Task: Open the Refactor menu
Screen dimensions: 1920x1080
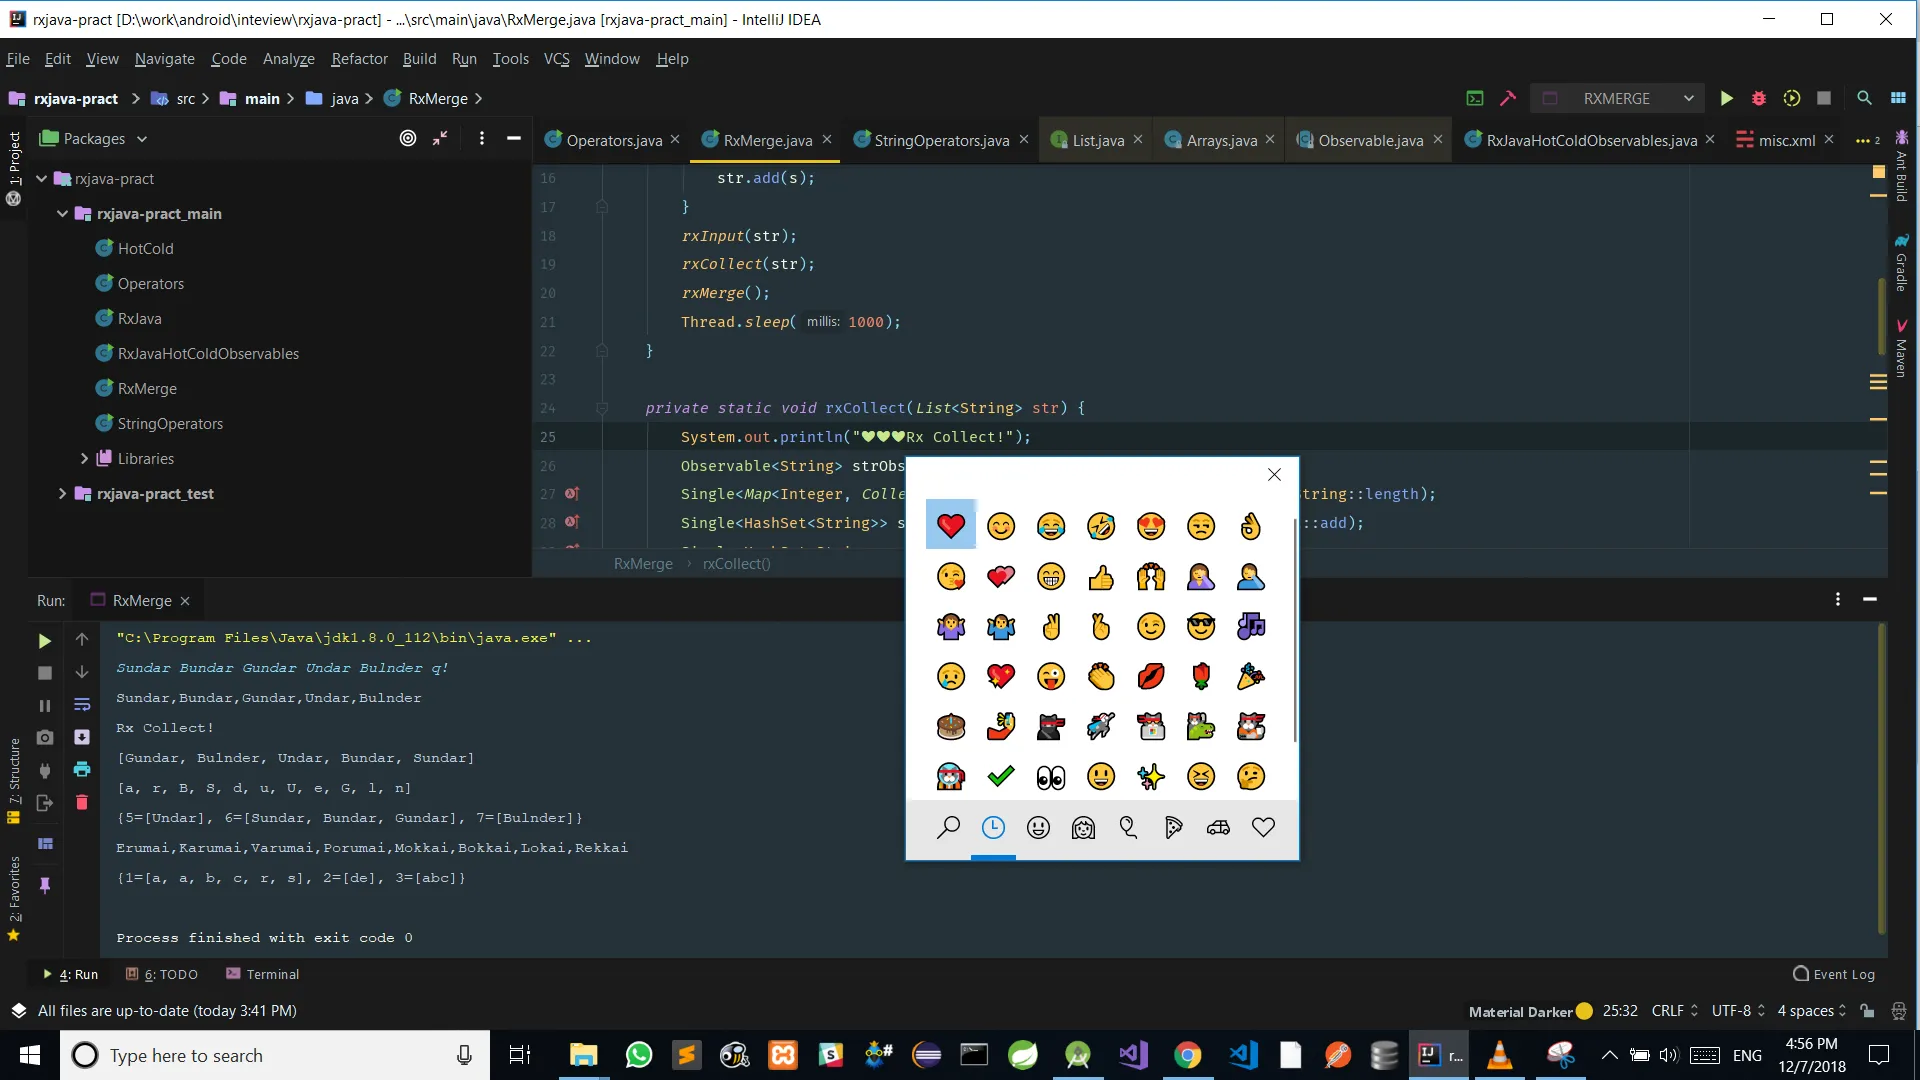Action: (359, 59)
